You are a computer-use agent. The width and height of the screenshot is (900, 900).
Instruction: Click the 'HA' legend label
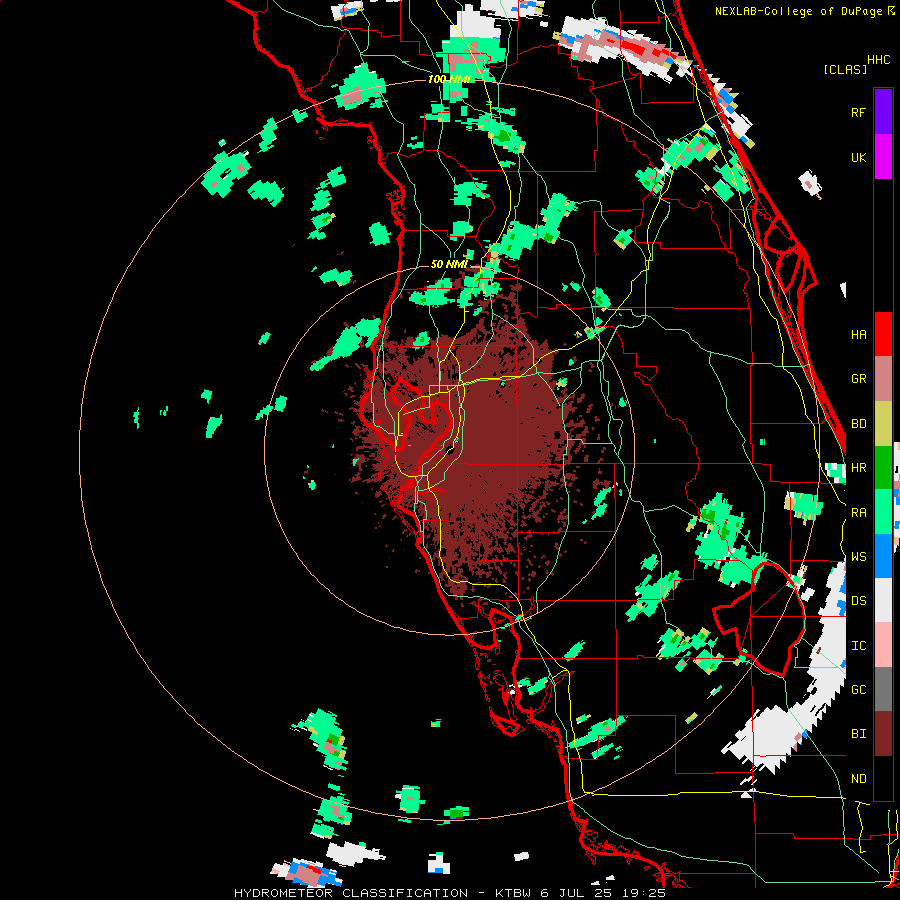click(x=858, y=334)
